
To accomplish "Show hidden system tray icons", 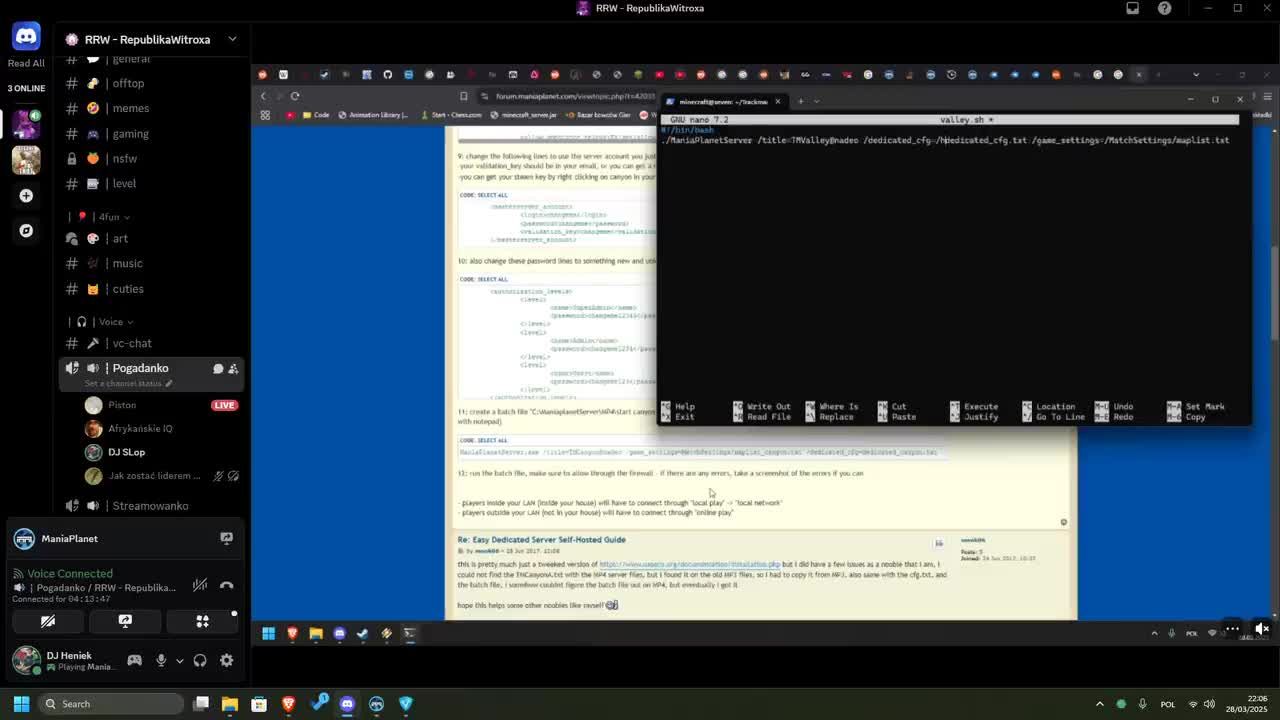I will [x=1100, y=704].
